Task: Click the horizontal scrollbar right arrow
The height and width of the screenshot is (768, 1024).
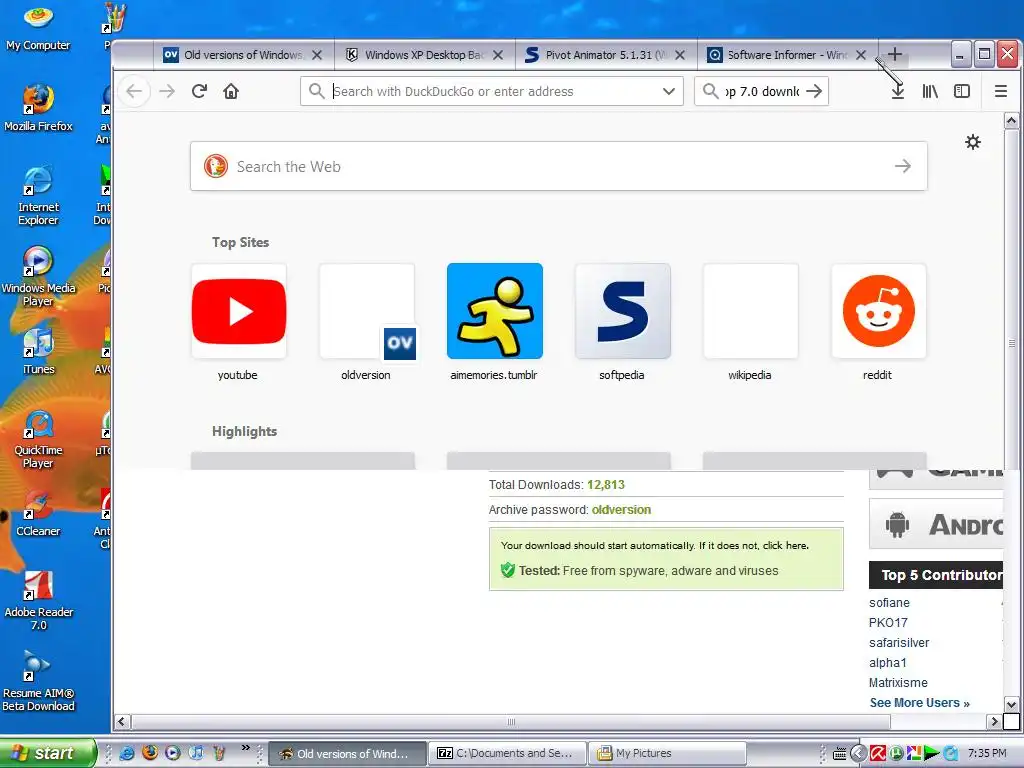Action: point(995,722)
